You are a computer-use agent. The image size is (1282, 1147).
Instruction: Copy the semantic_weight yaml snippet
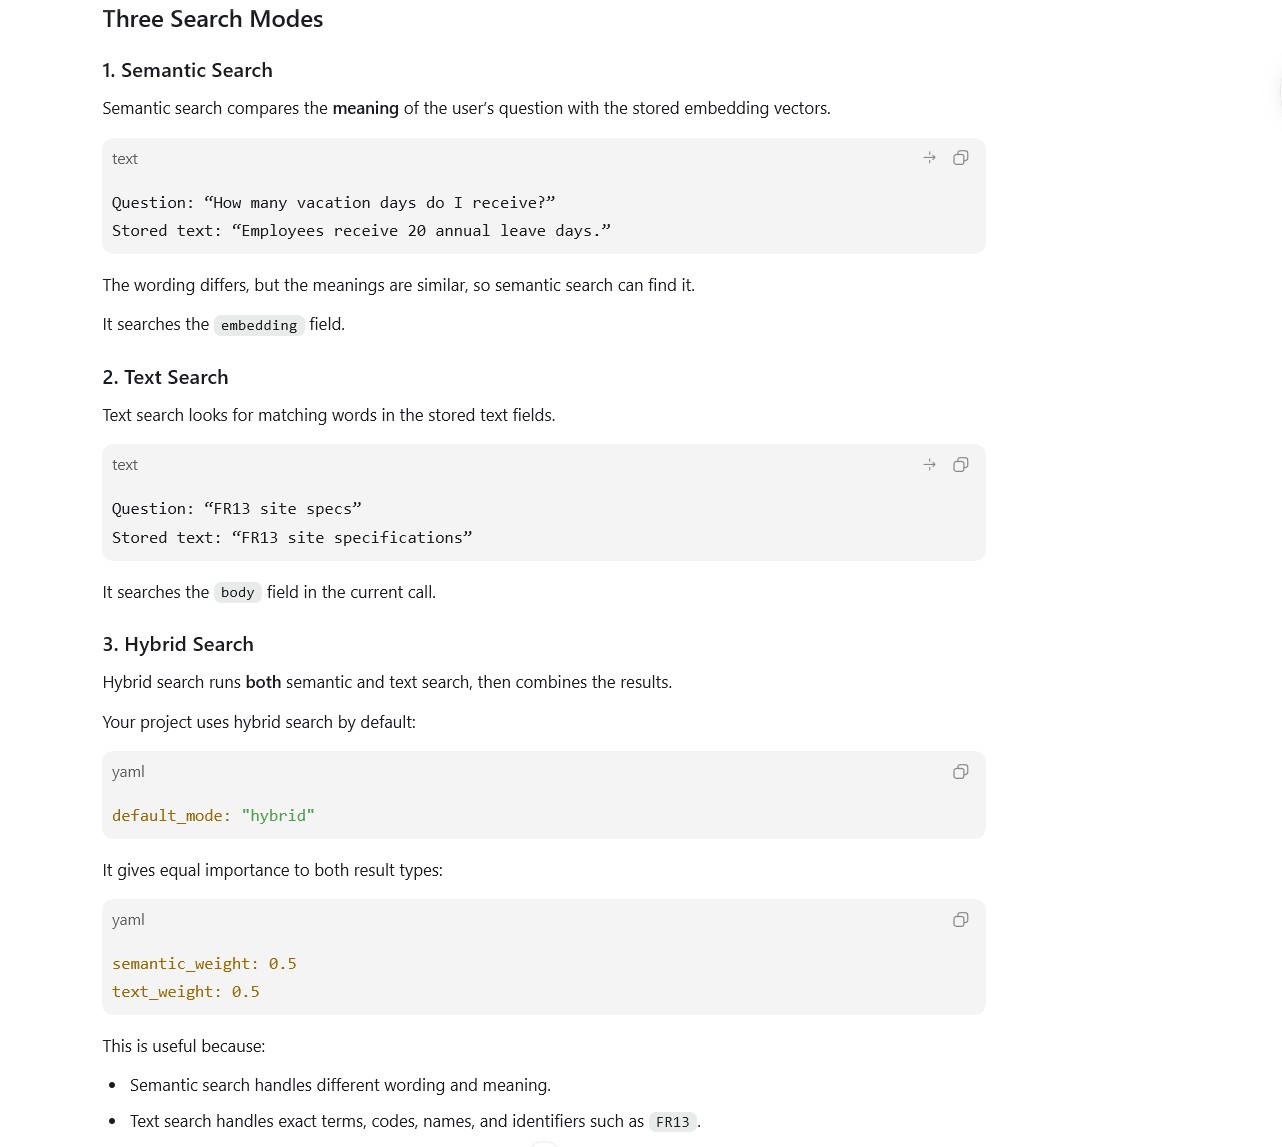tap(960, 920)
